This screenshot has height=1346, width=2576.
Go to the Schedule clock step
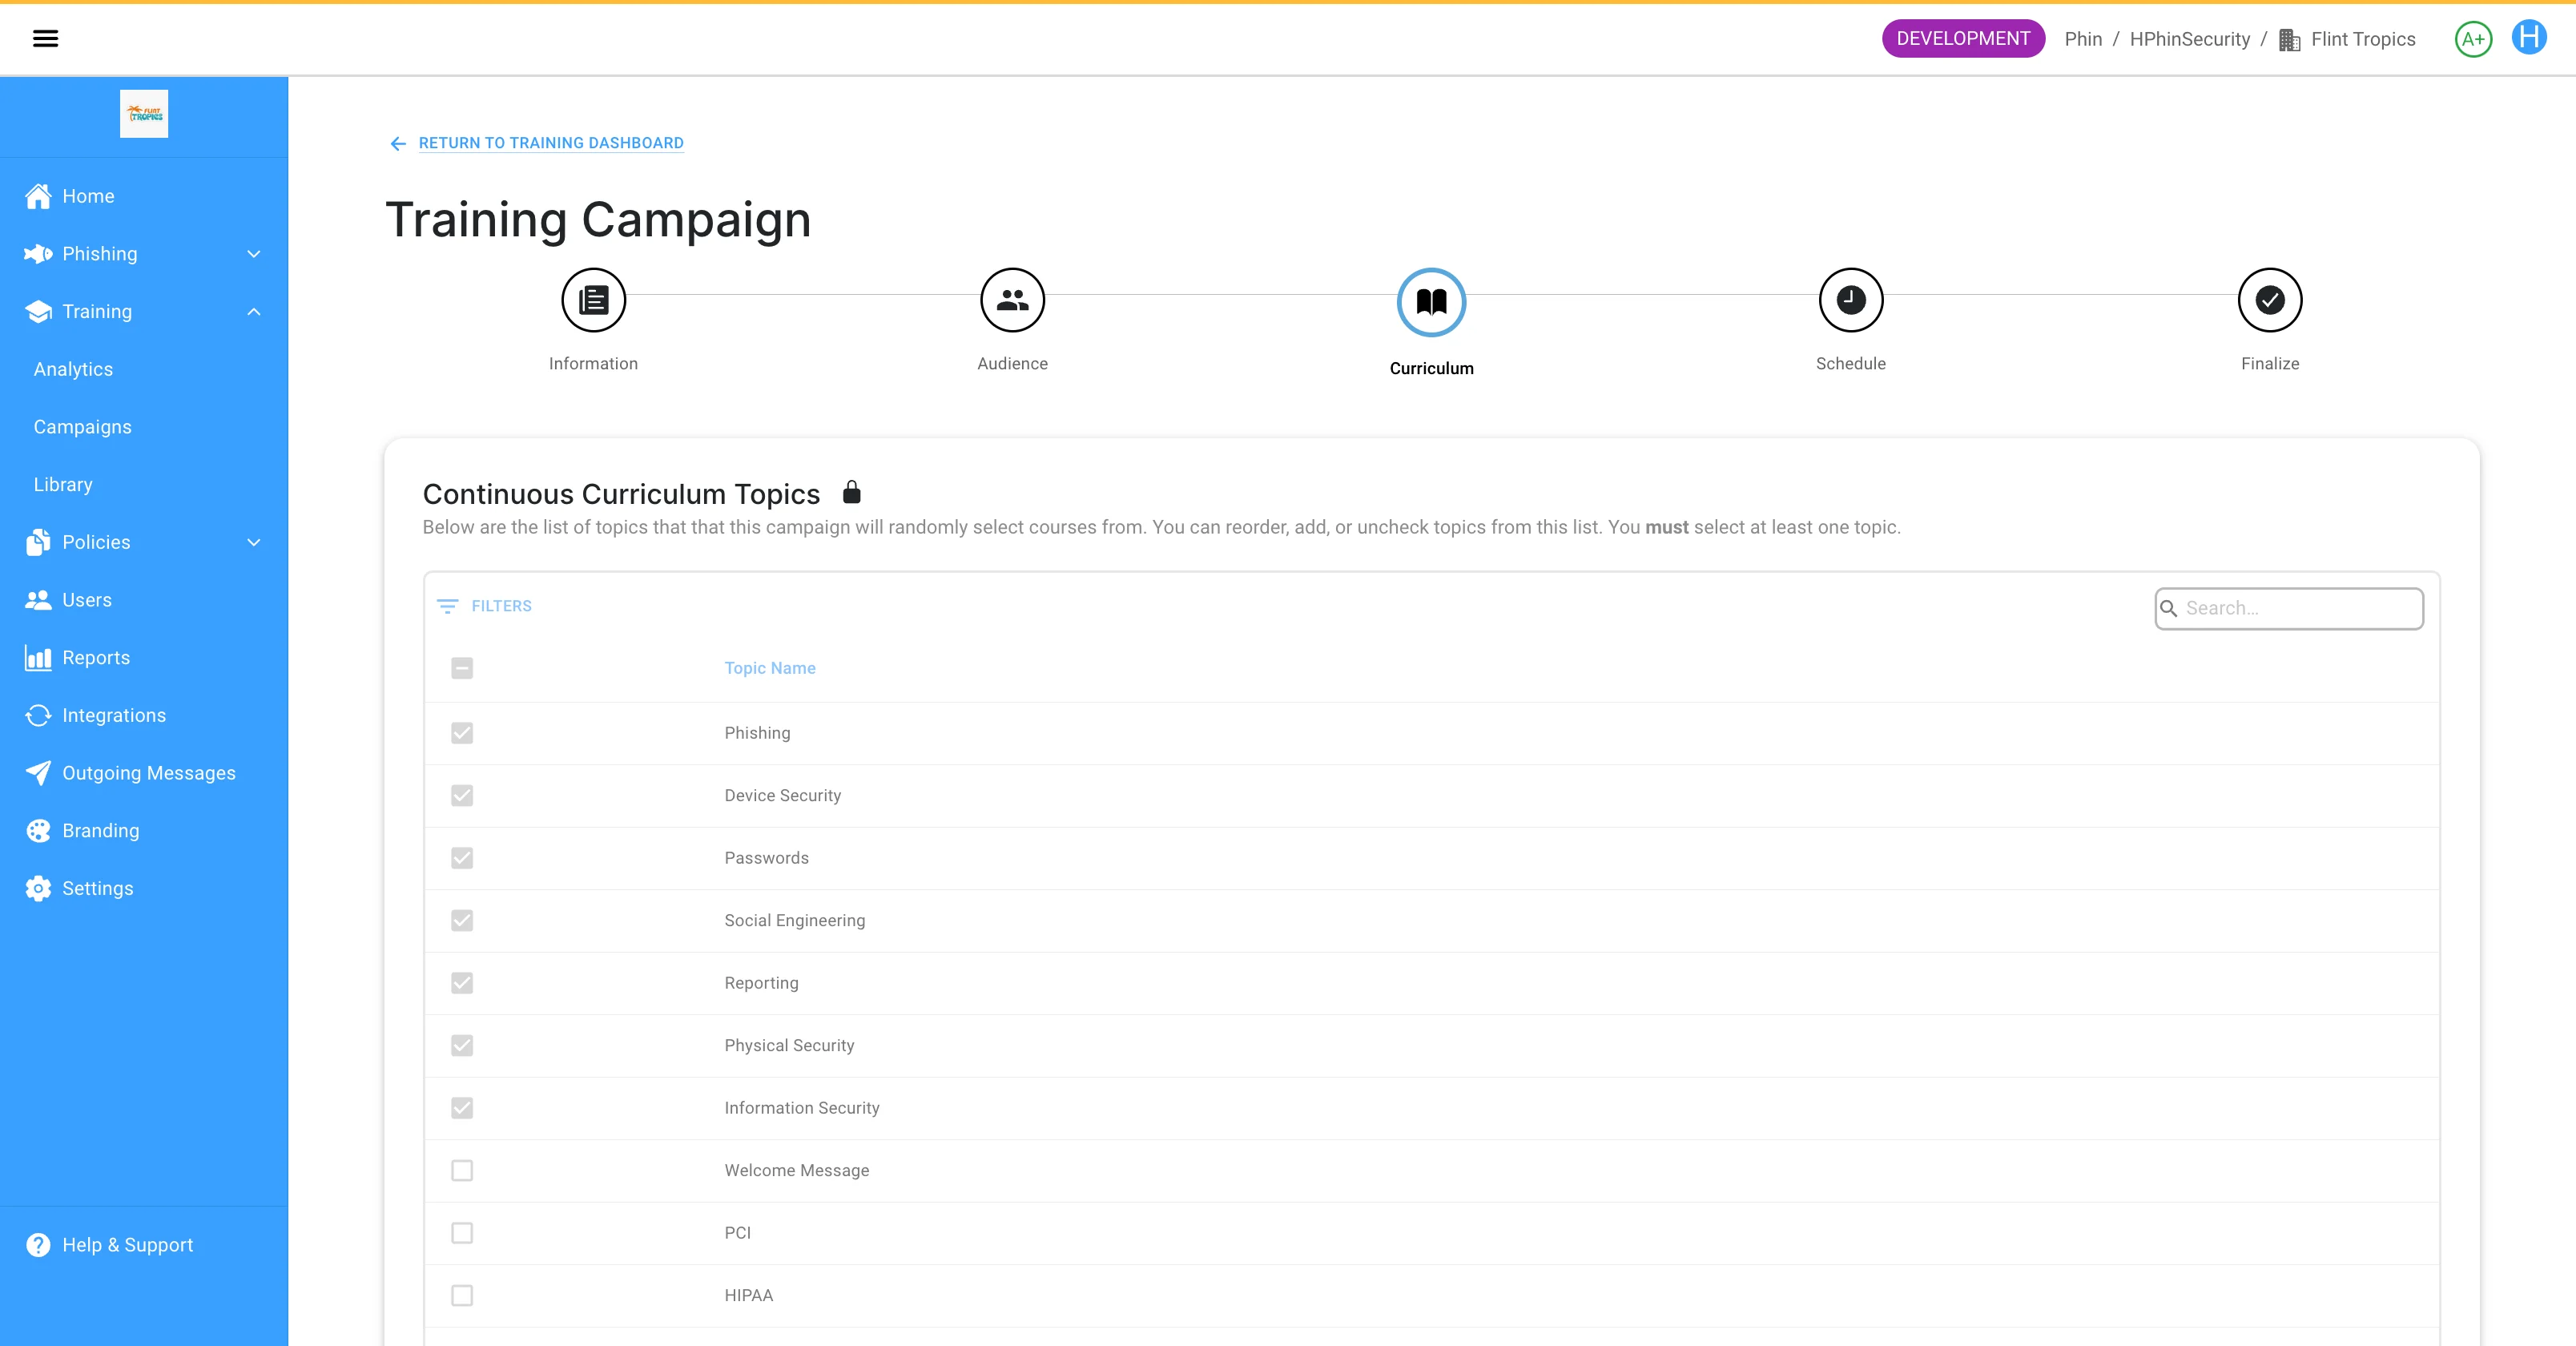(1850, 300)
